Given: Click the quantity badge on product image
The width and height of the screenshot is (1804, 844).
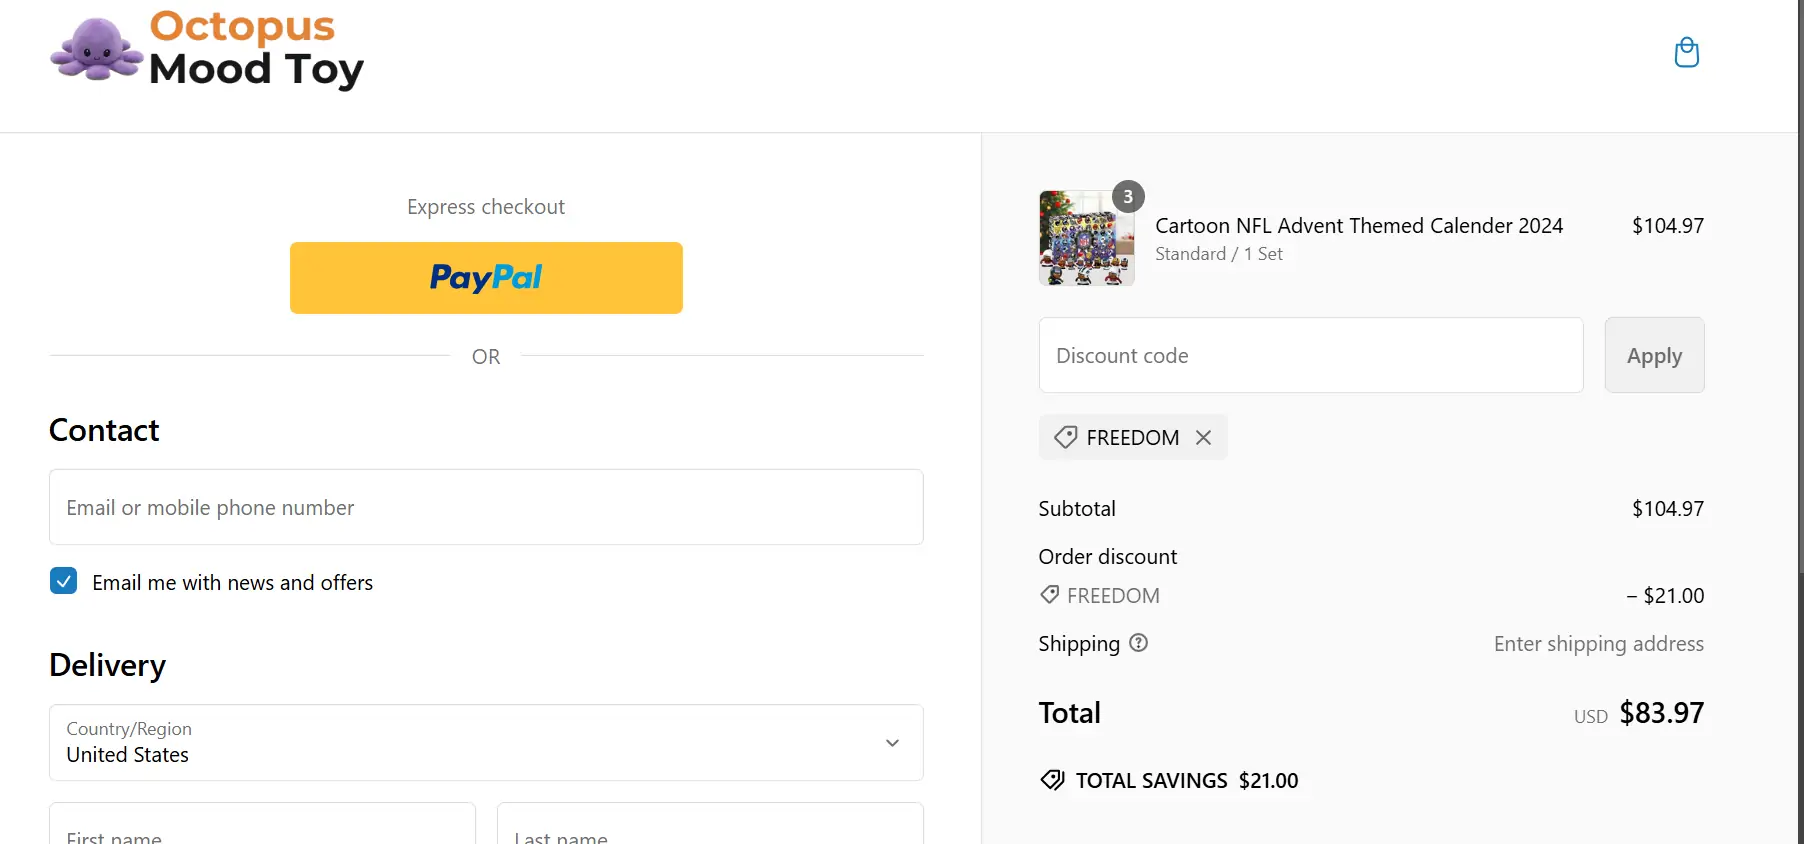Looking at the screenshot, I should pyautogui.click(x=1128, y=197).
